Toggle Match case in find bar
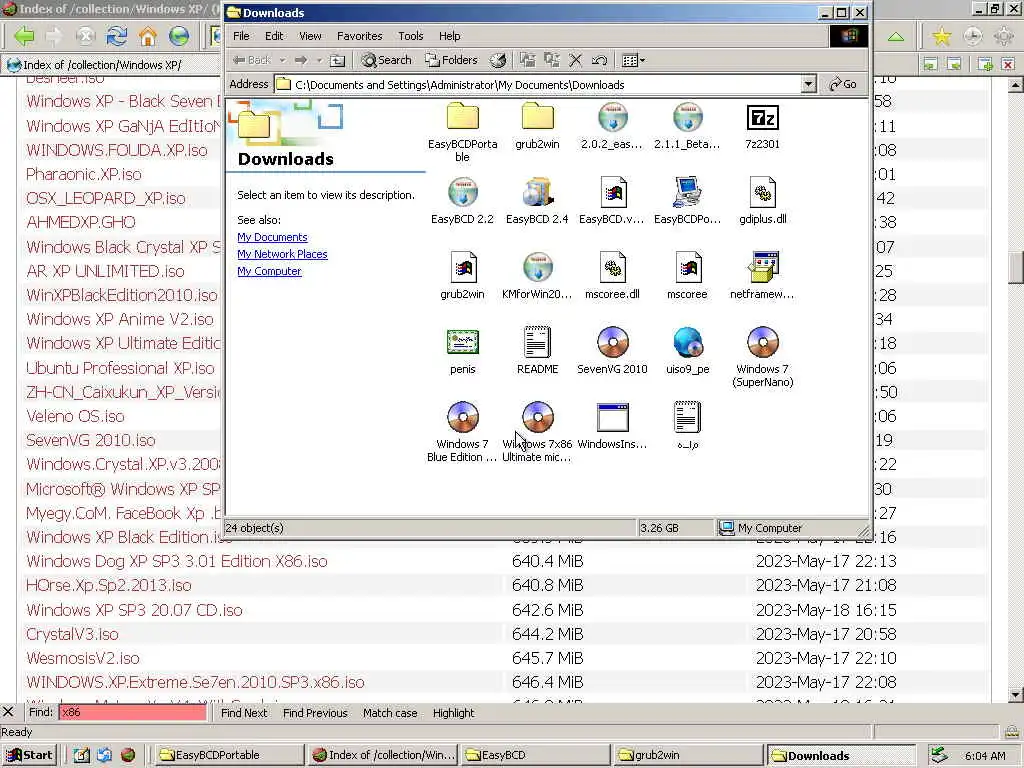 point(390,713)
